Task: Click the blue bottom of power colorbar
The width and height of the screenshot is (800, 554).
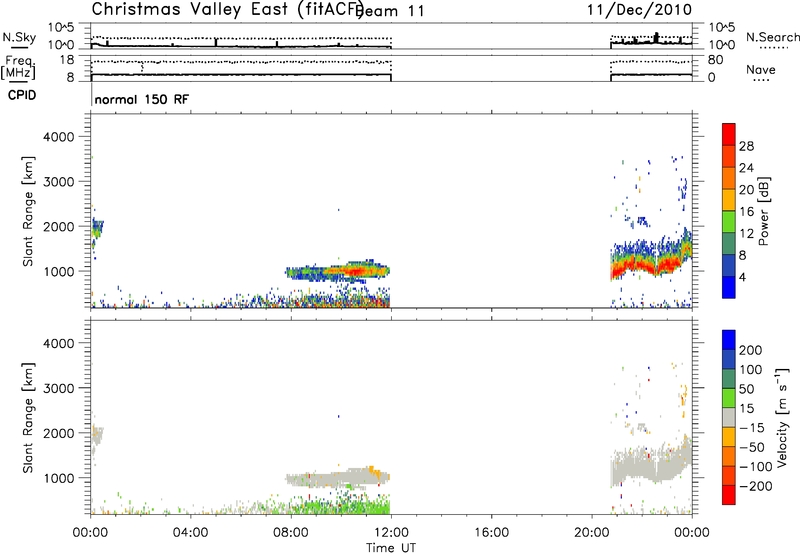Action: click(729, 287)
